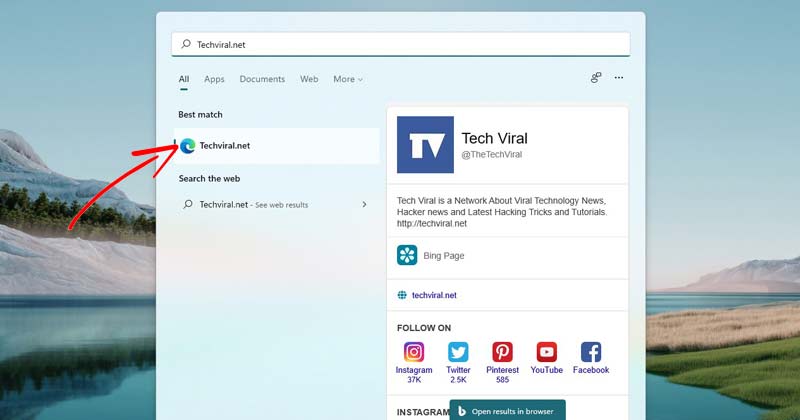
Task: Open the Instagram follow icon
Action: pos(414,352)
